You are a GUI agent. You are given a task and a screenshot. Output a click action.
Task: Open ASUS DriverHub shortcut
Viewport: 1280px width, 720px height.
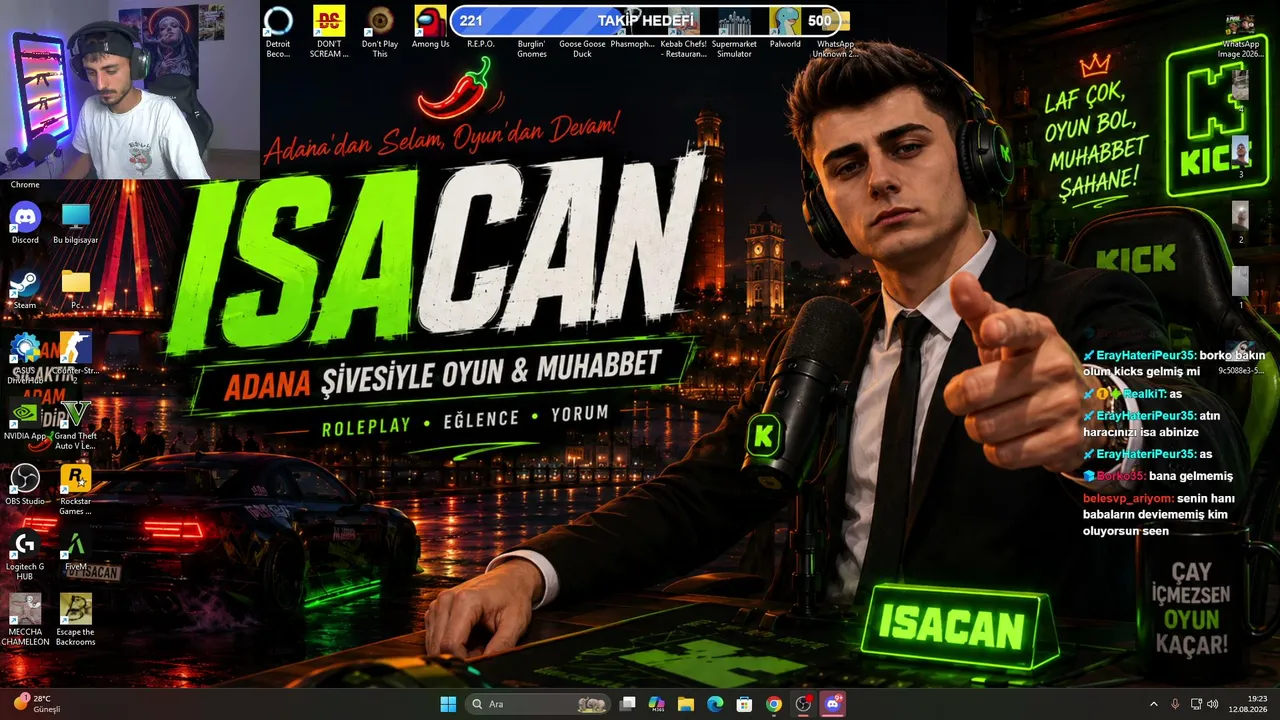coord(25,358)
